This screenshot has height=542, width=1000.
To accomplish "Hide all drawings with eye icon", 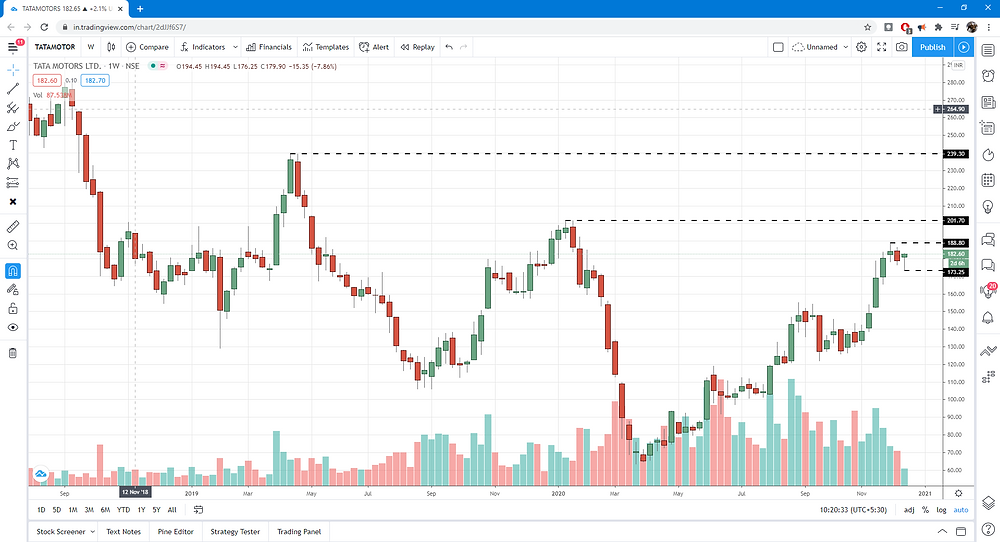I will pos(13,328).
